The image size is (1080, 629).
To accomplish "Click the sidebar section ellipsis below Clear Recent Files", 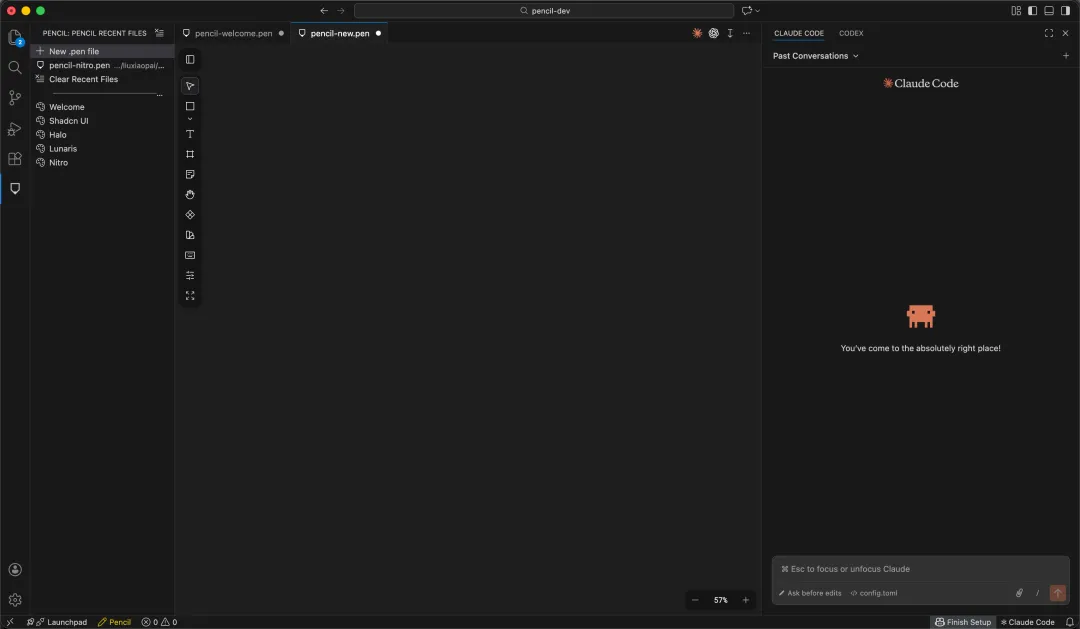I will [160, 94].
